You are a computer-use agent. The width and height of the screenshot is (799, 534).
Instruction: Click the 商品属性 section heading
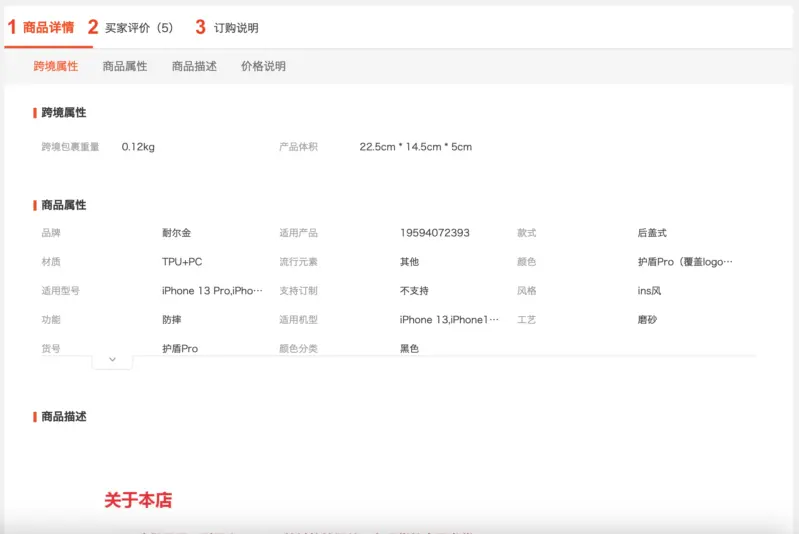64,205
